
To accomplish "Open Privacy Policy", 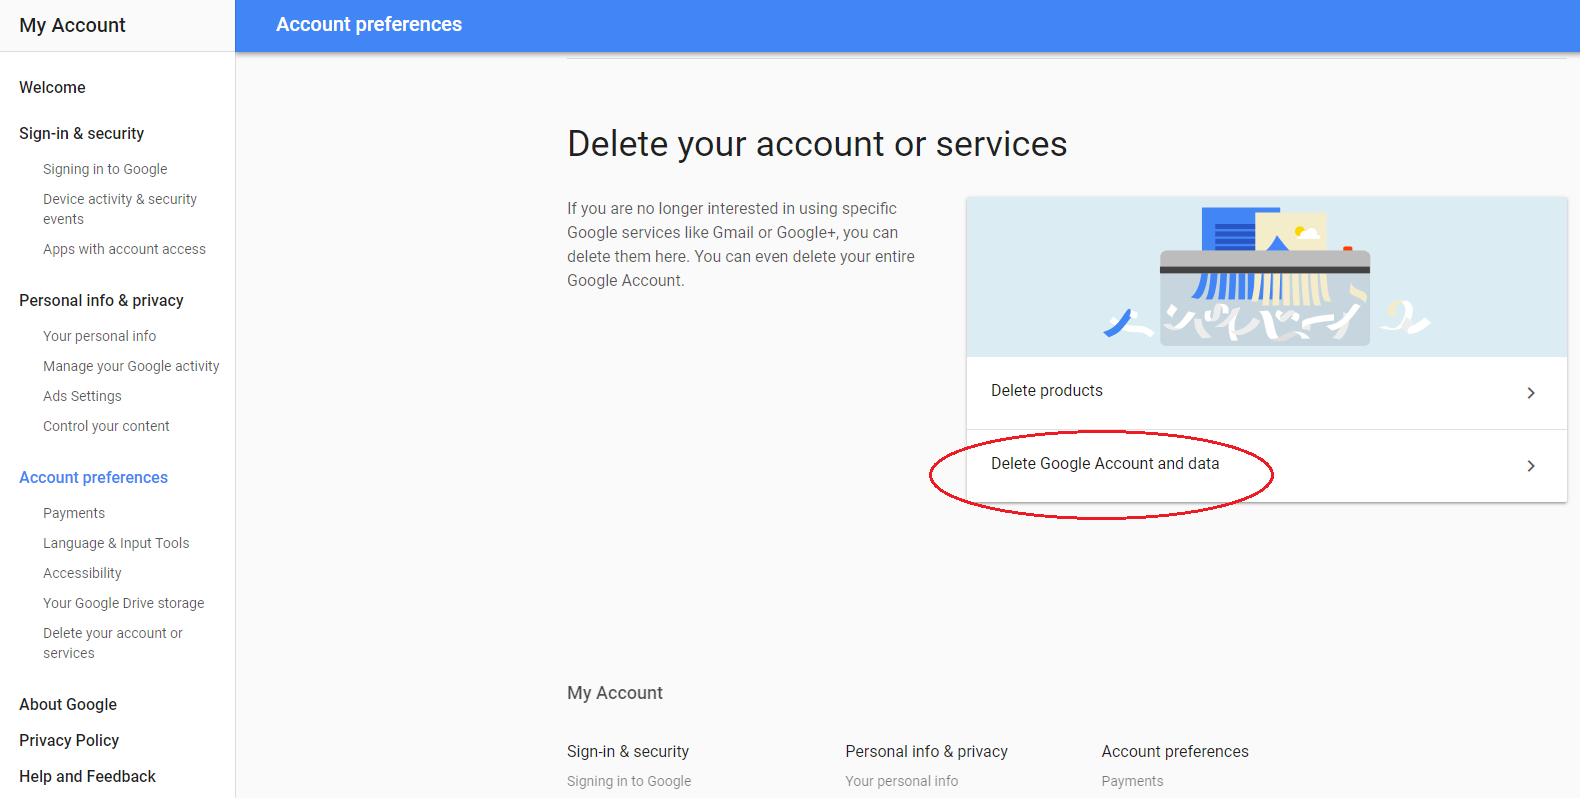I will [x=69, y=741].
